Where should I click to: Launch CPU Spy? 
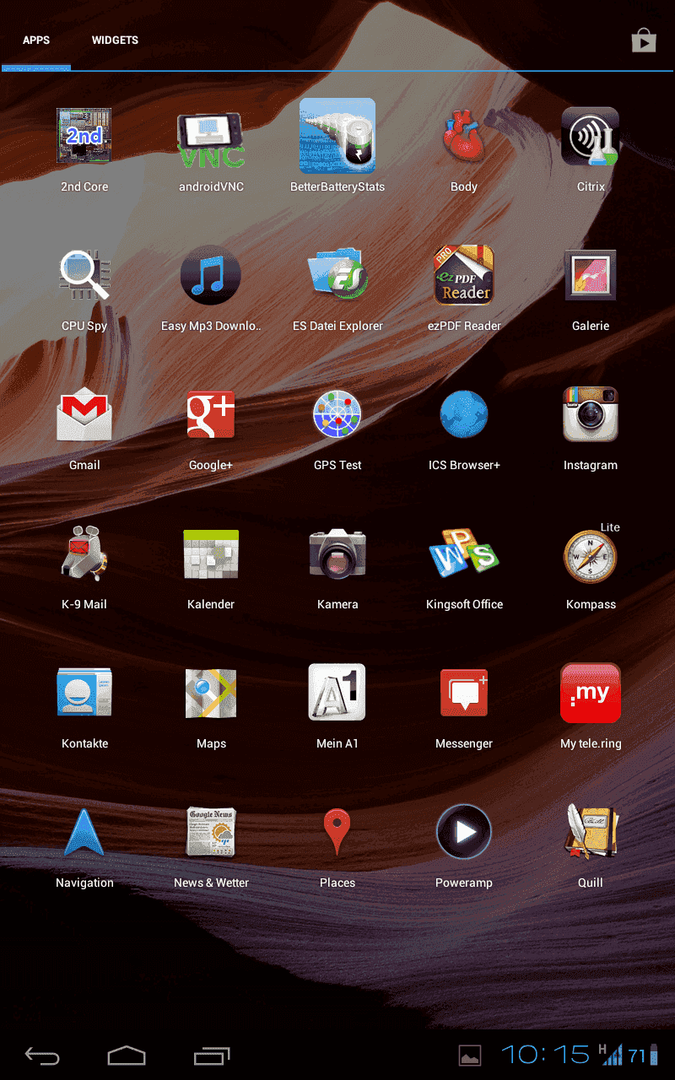pyautogui.click(x=84, y=276)
